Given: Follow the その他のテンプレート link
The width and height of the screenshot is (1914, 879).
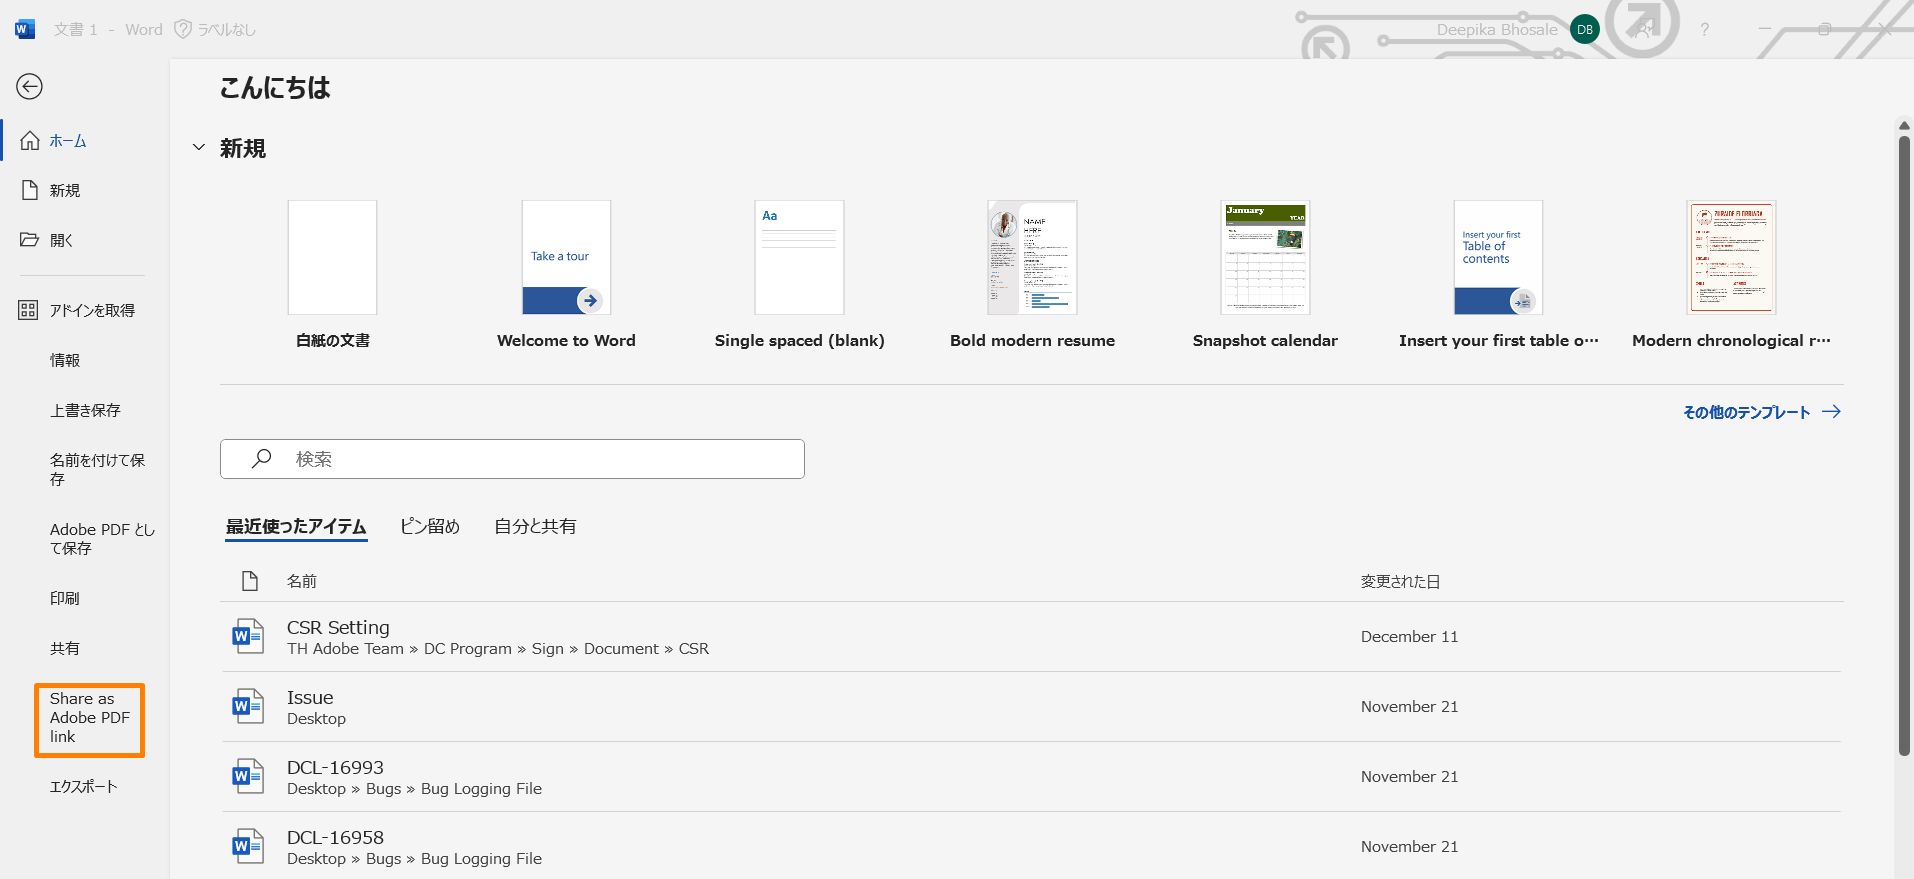Looking at the screenshot, I should [1761, 412].
